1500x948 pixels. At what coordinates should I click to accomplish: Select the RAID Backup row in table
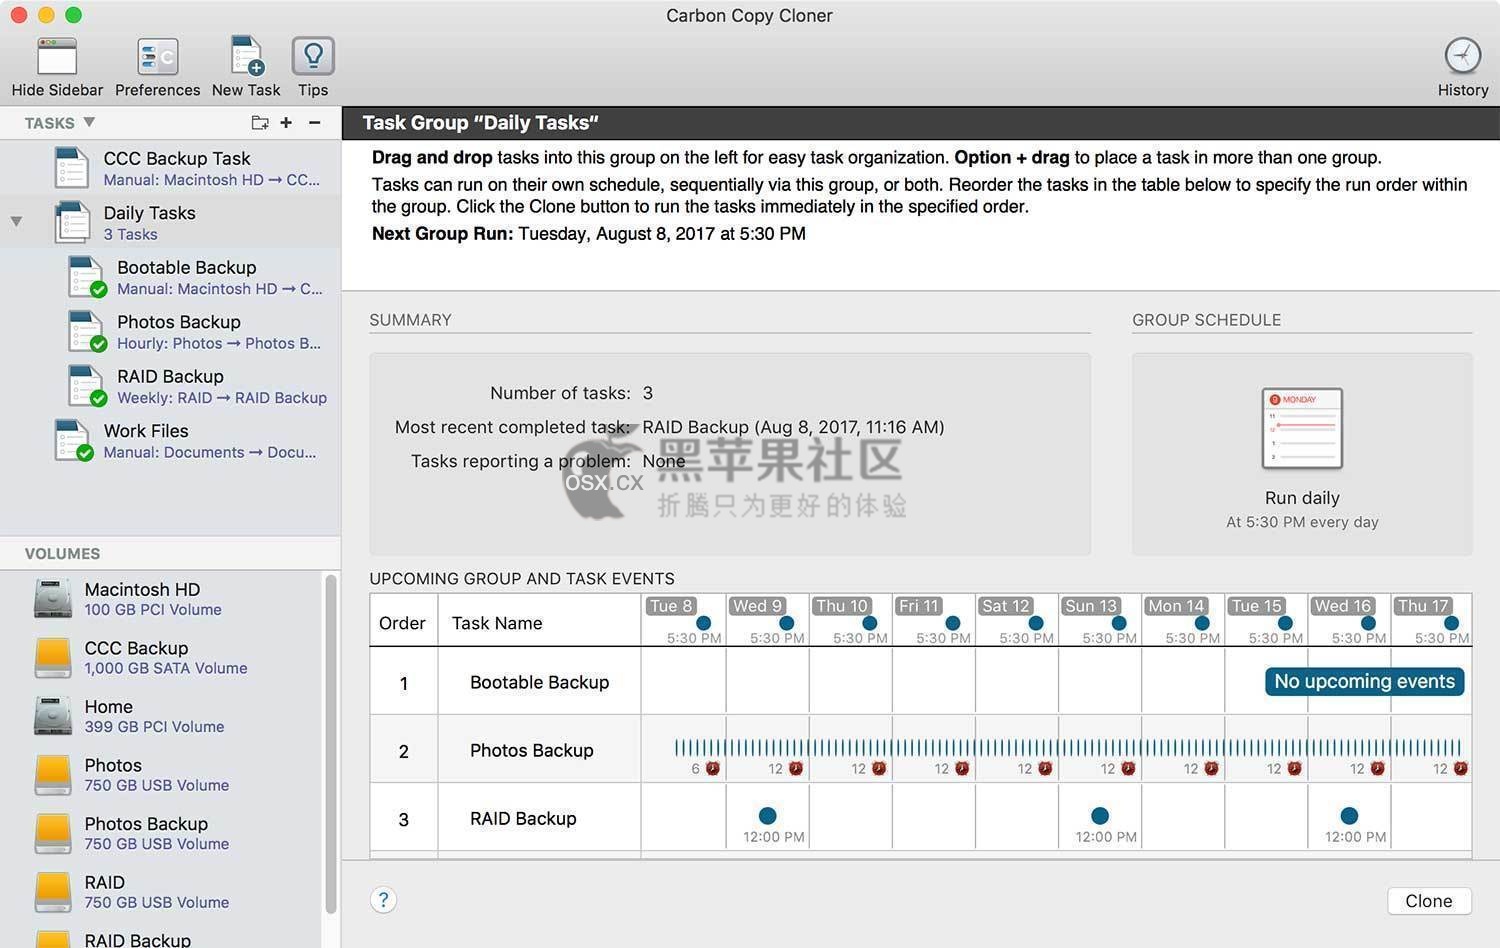[920, 818]
